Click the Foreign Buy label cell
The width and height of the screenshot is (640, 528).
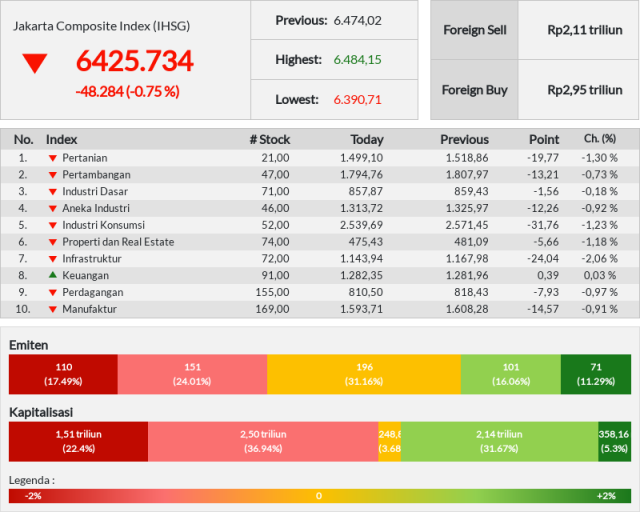coord(474,89)
